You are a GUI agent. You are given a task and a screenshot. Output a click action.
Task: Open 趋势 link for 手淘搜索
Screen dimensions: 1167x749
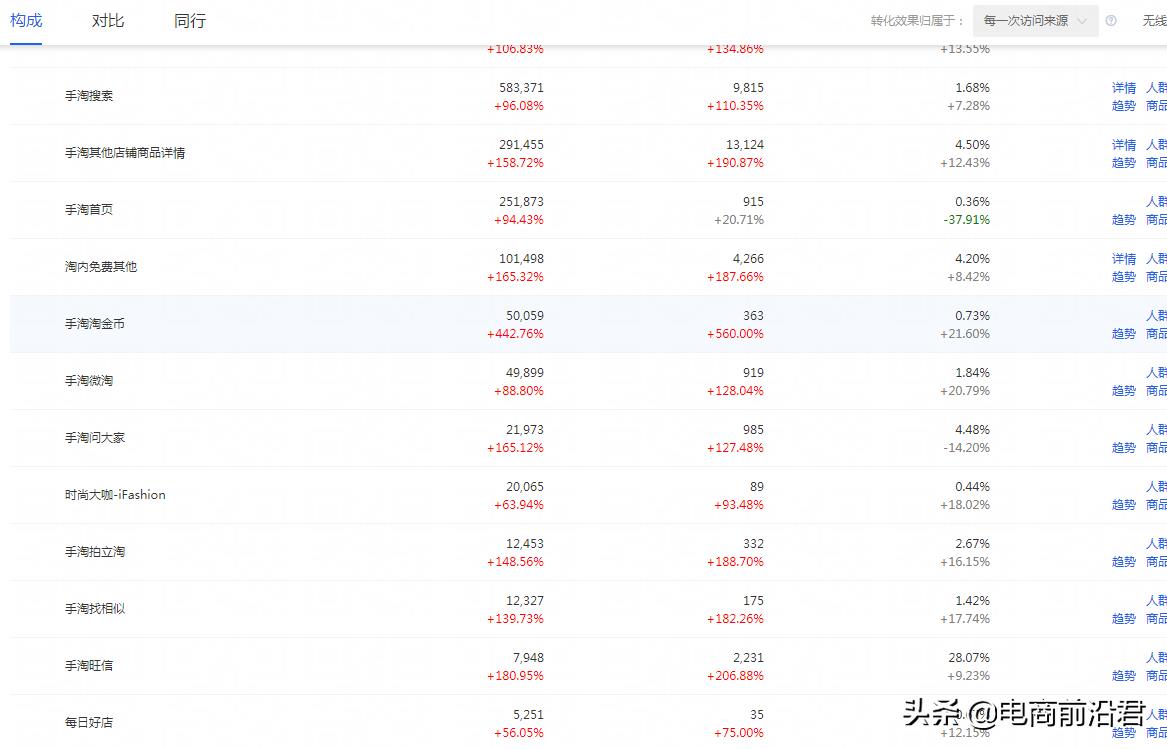[1124, 106]
